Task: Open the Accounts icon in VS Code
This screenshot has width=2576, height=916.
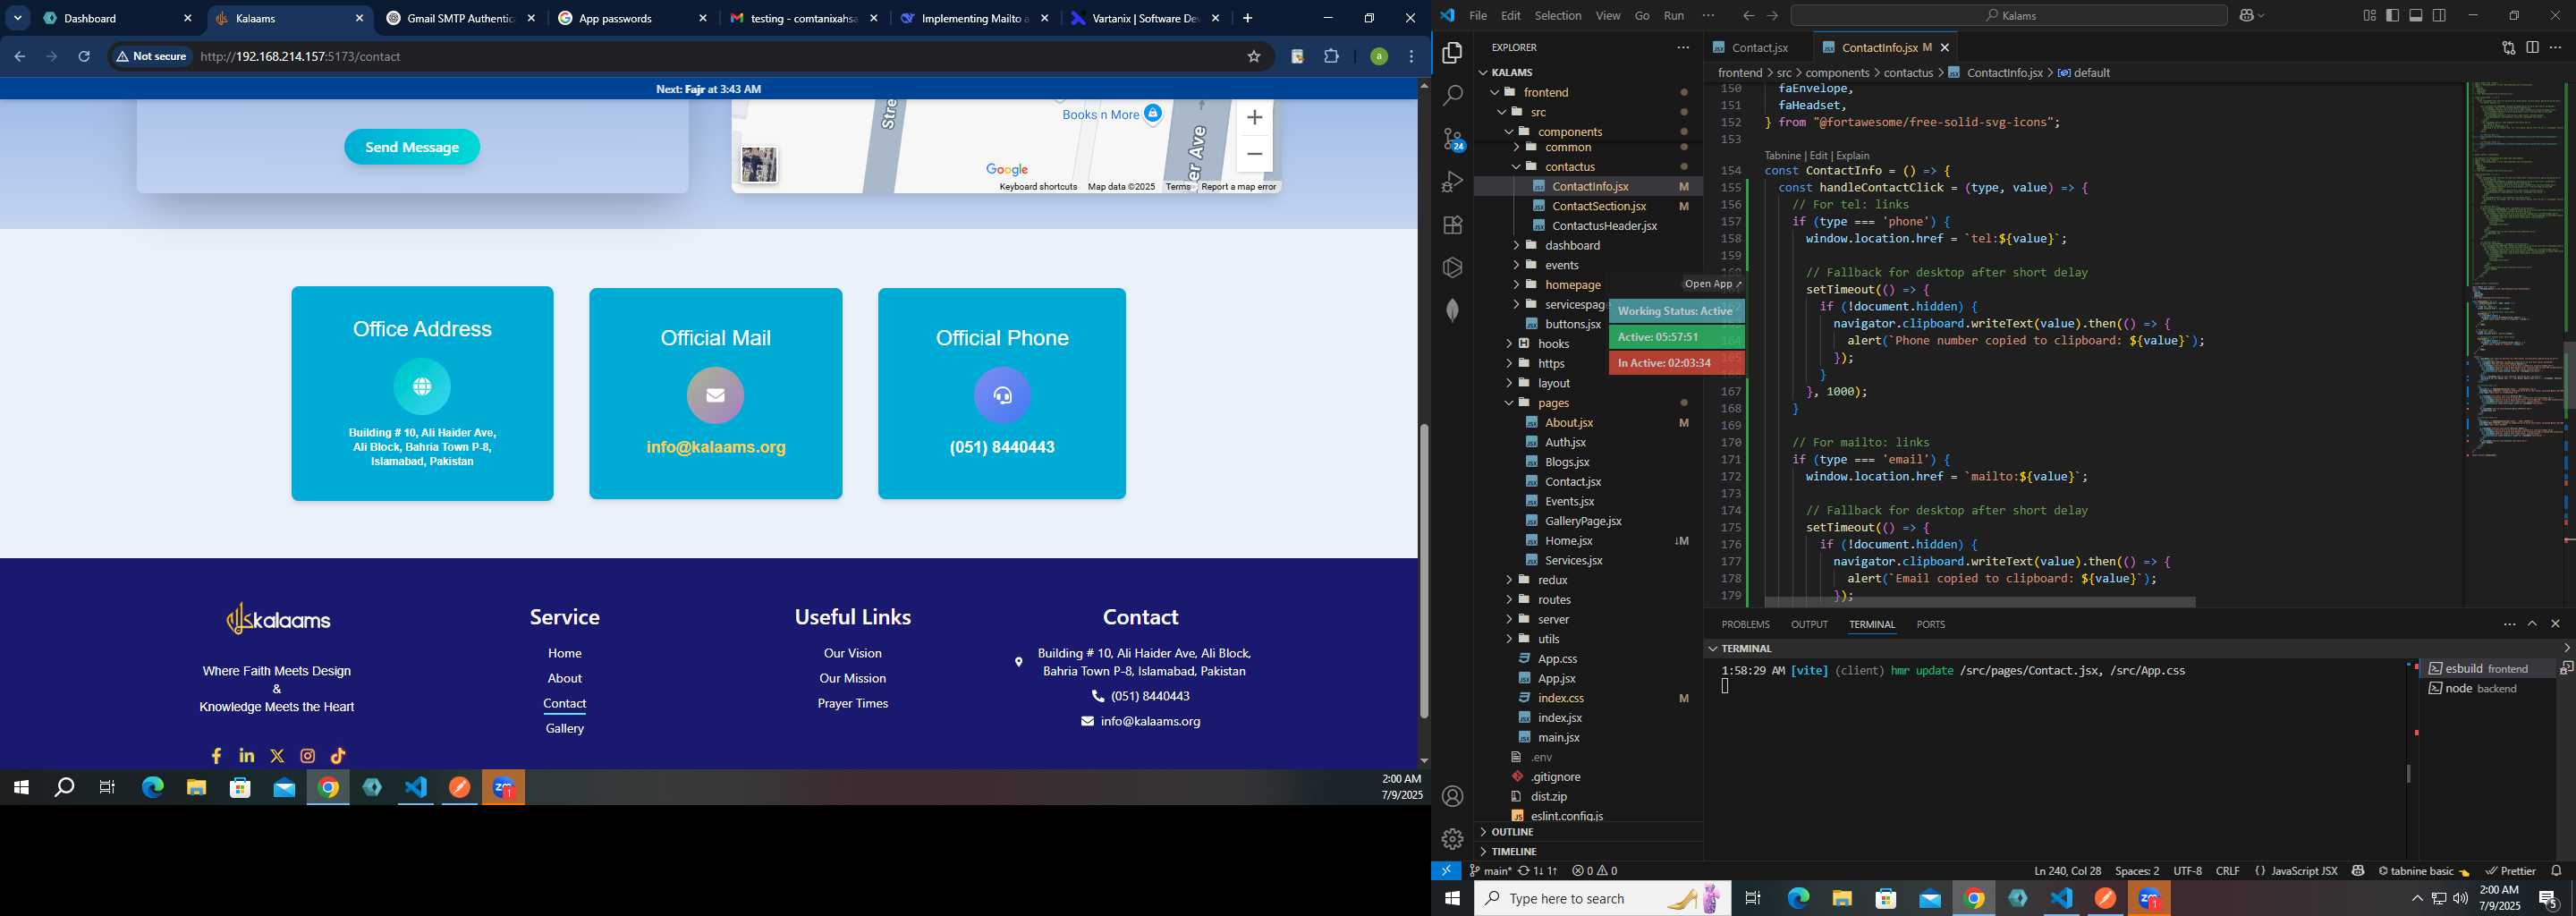Action: (1452, 796)
